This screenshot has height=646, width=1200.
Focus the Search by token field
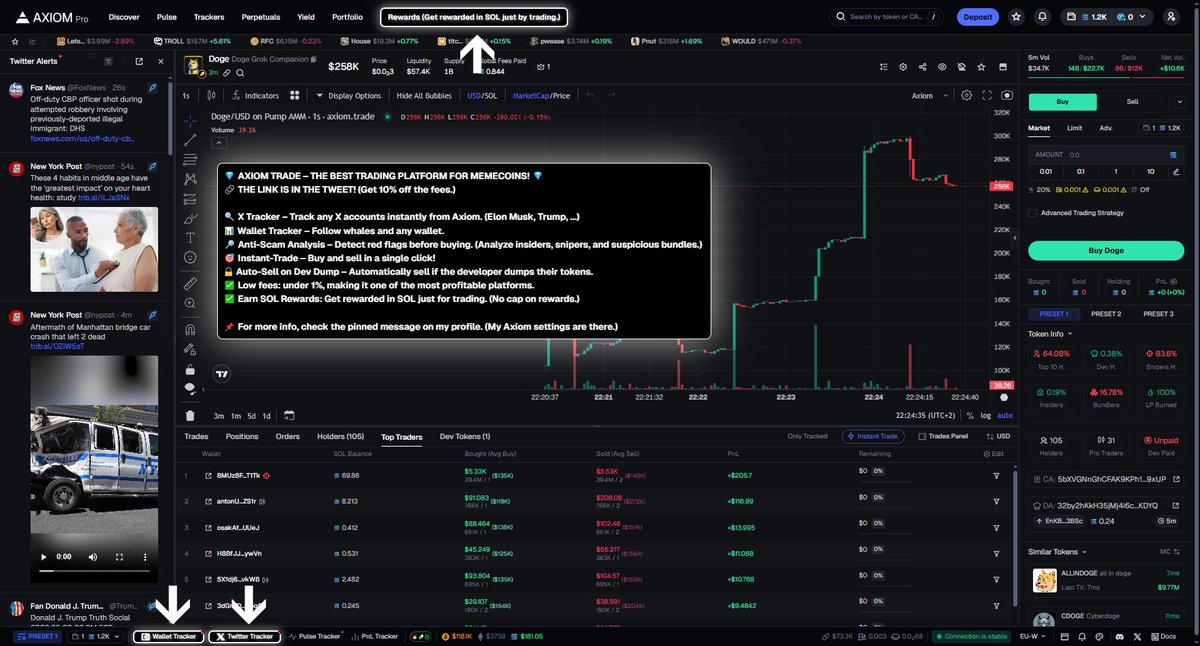tap(887, 17)
